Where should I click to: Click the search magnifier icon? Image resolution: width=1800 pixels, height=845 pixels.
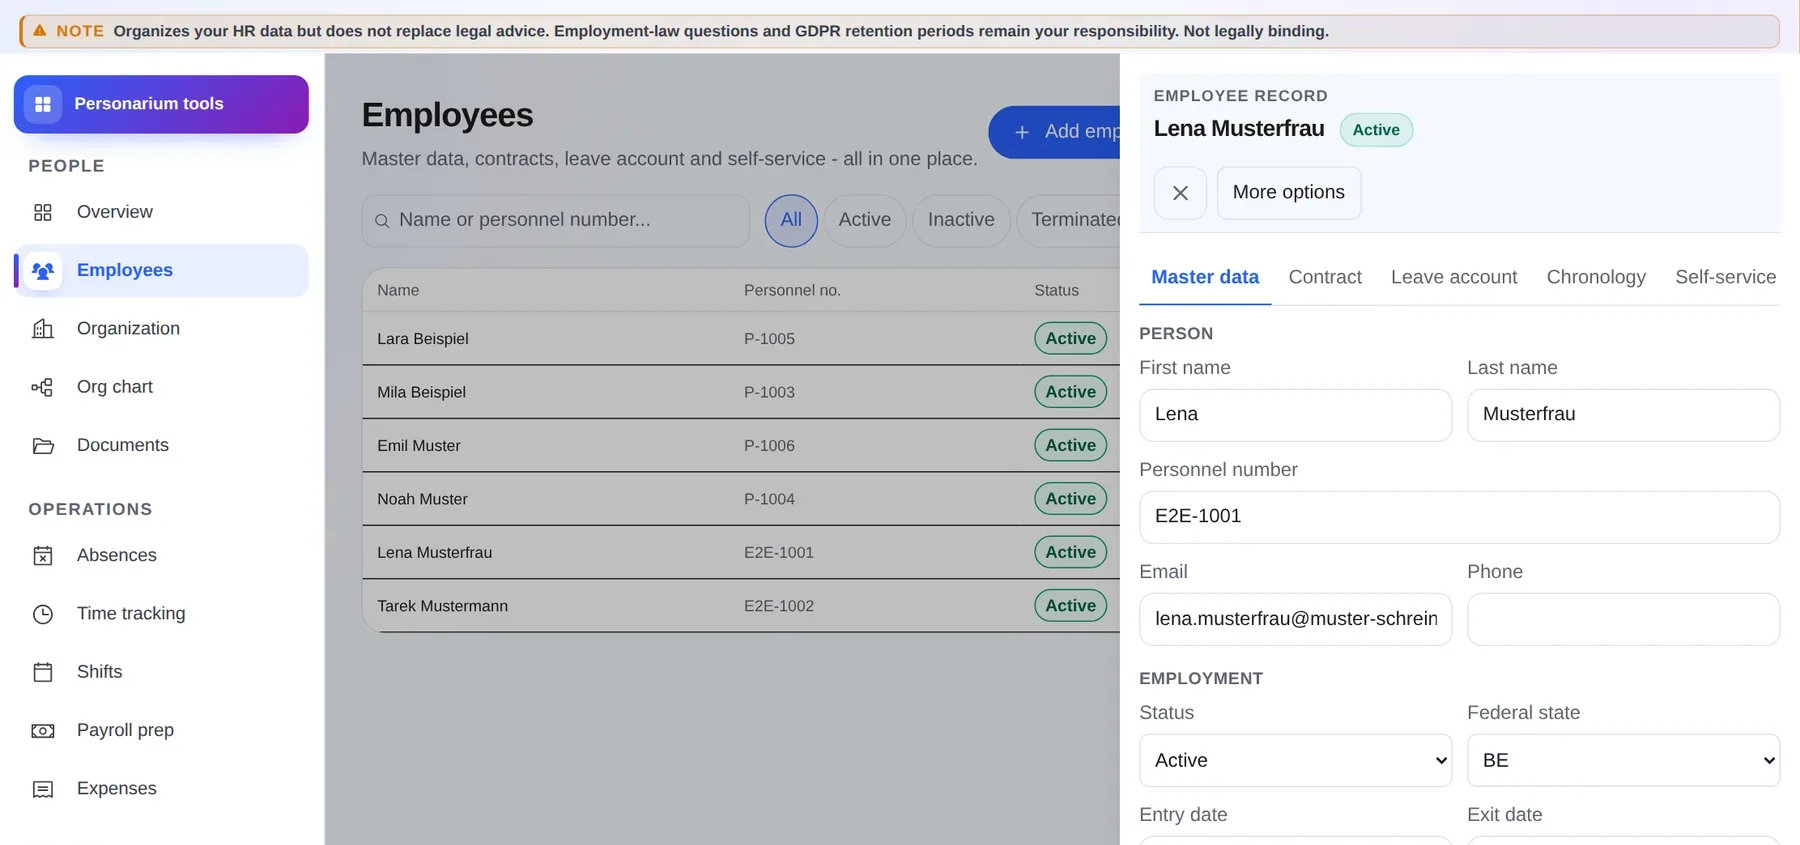coord(382,221)
